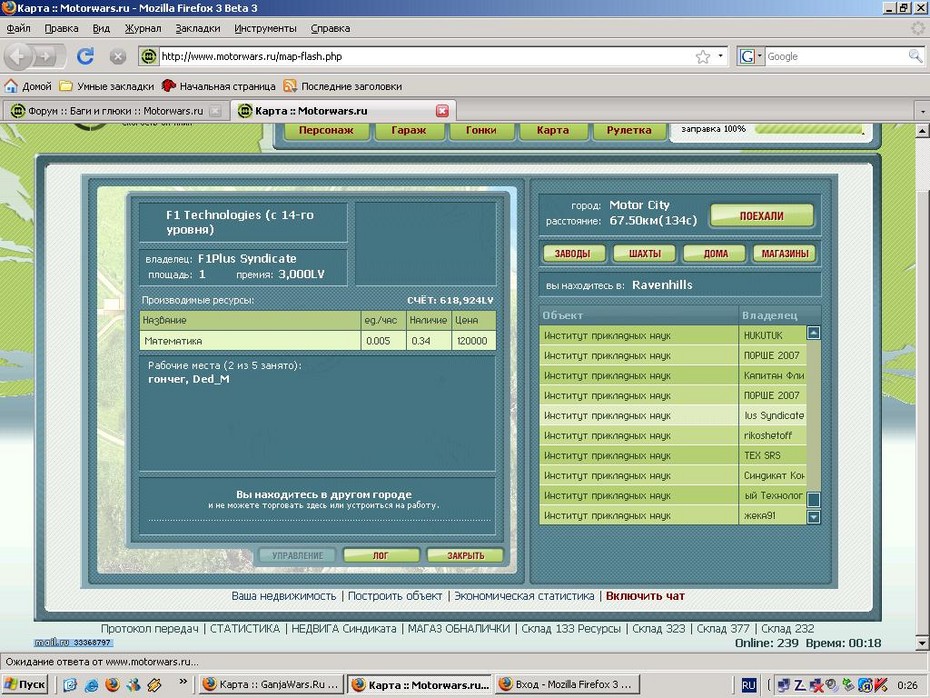
Task: Open the Вид menu
Action: point(101,28)
